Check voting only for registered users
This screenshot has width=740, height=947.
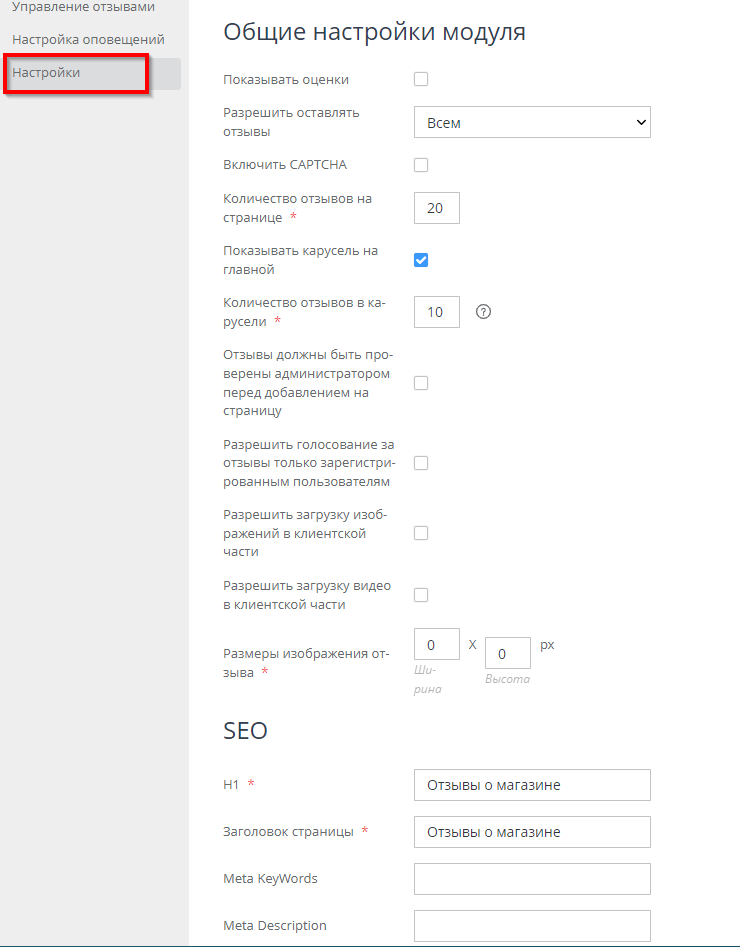pos(421,463)
